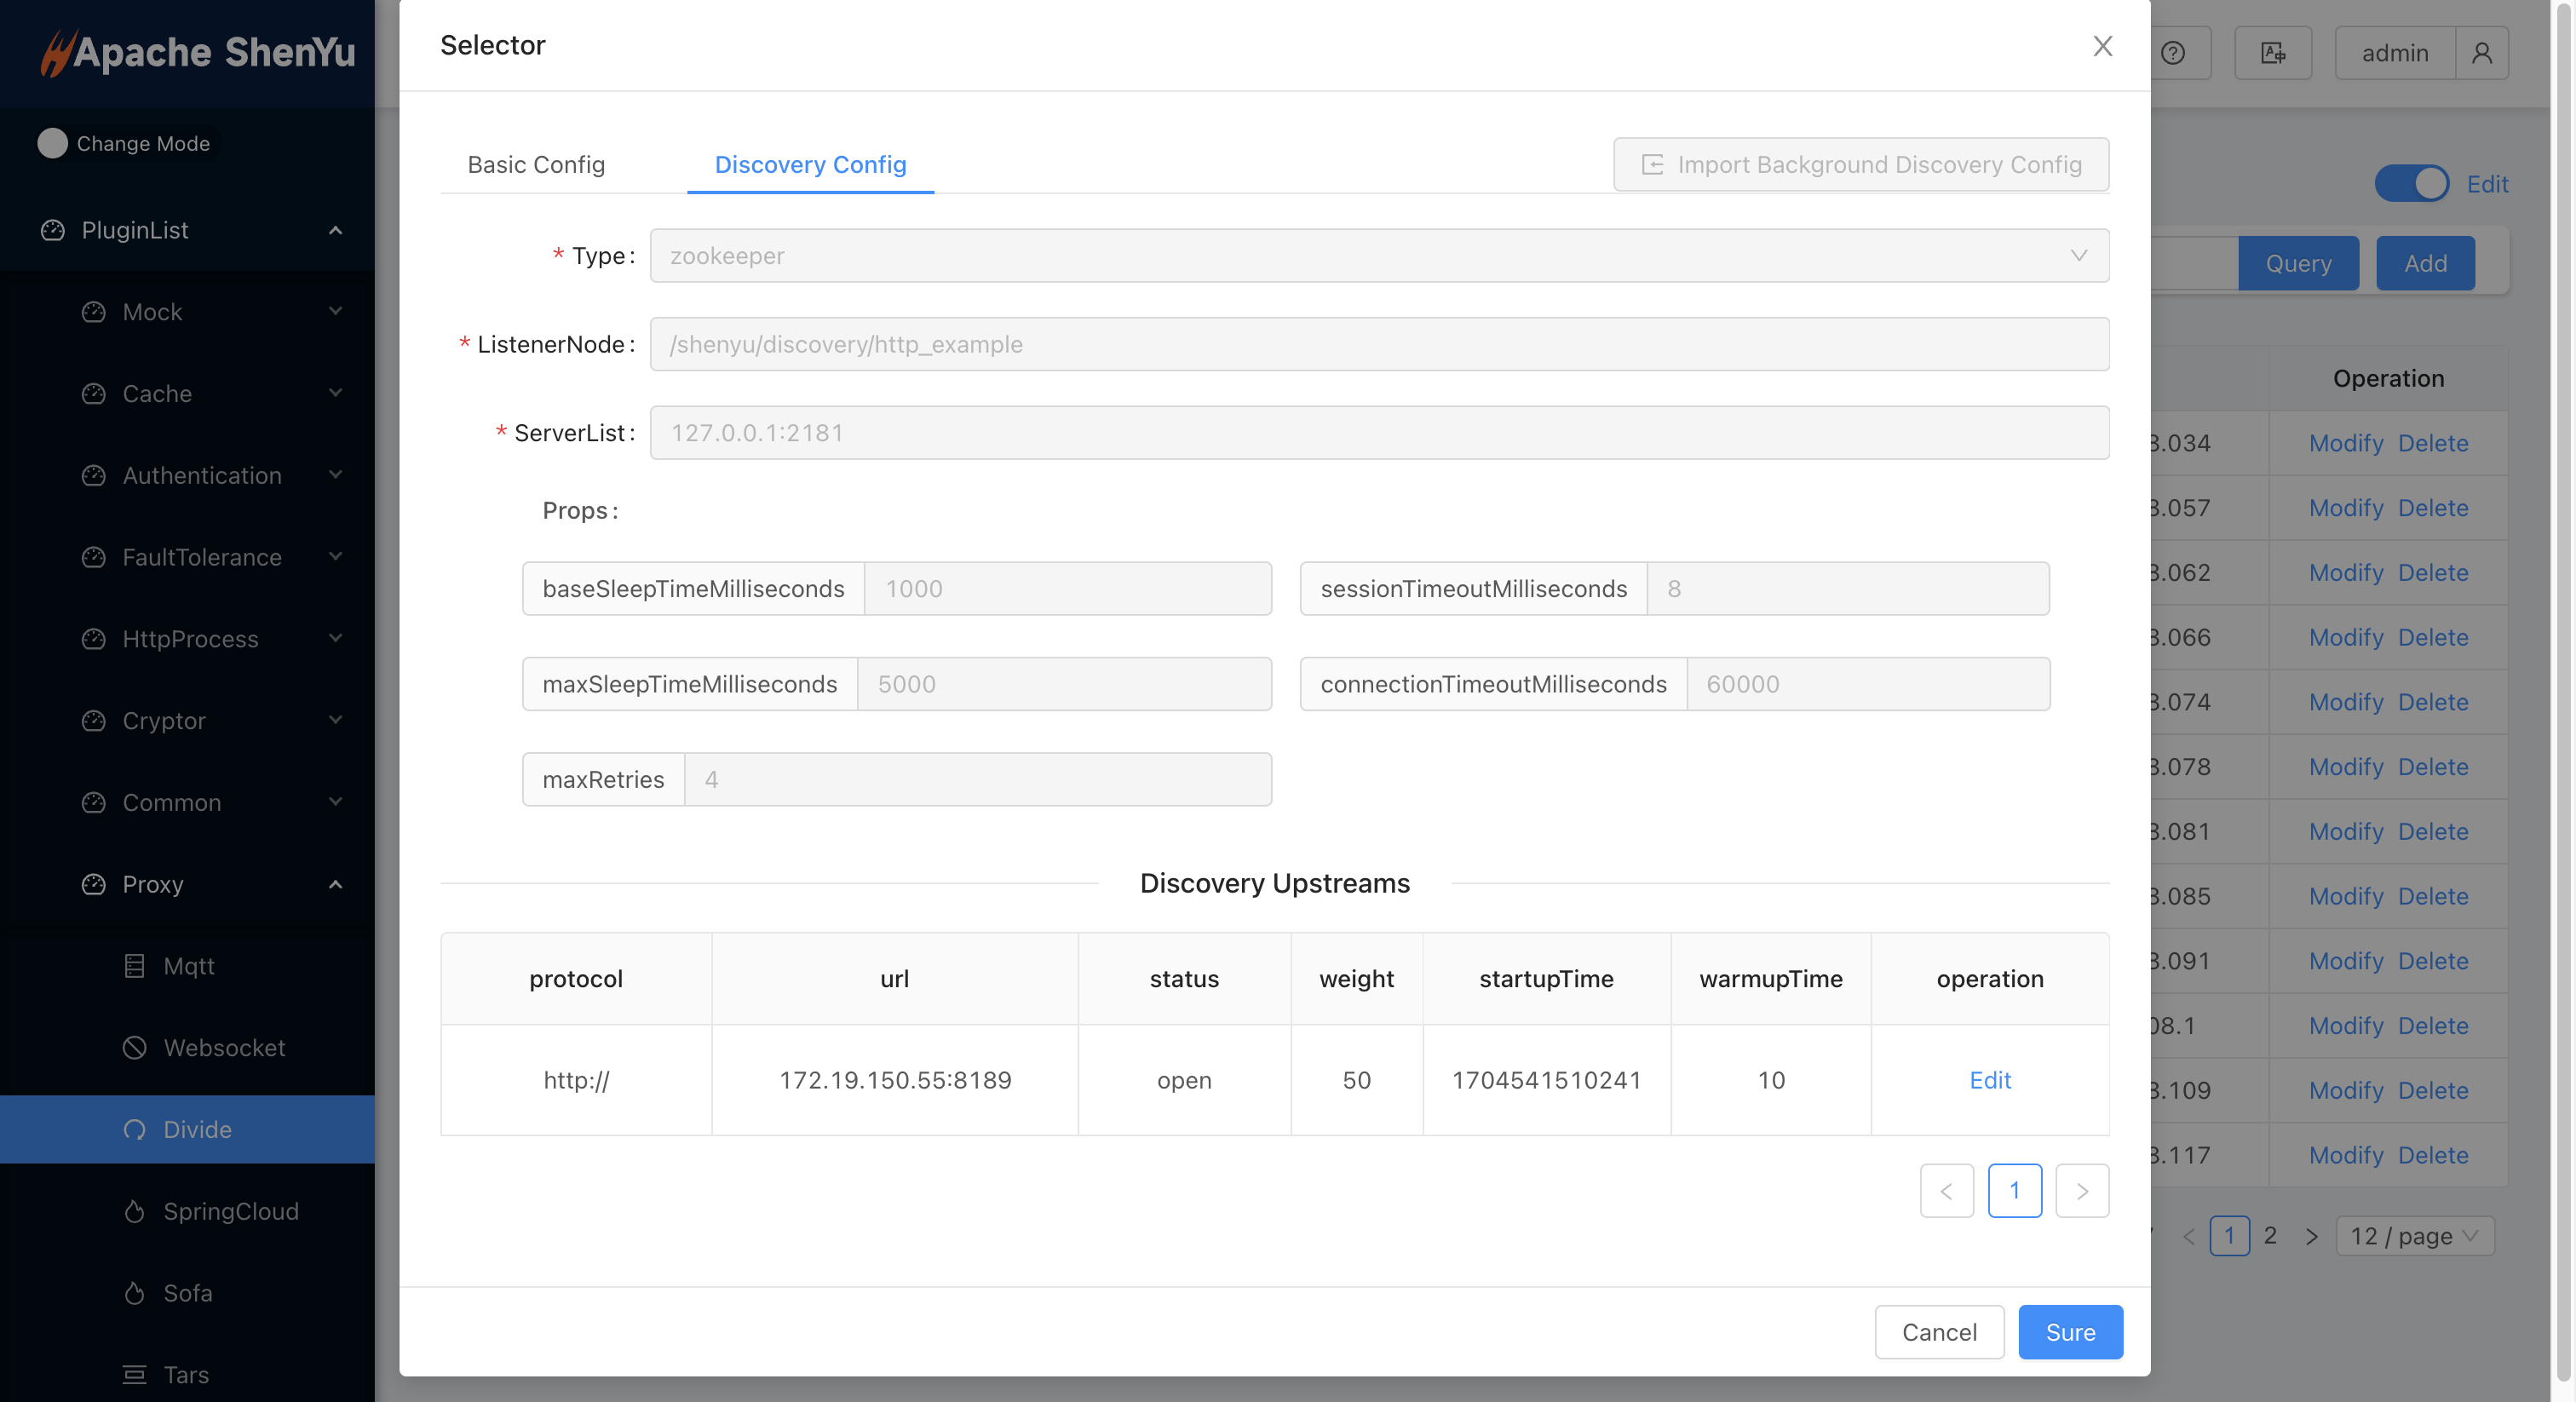Click Edit link in upstream row

click(1989, 1080)
